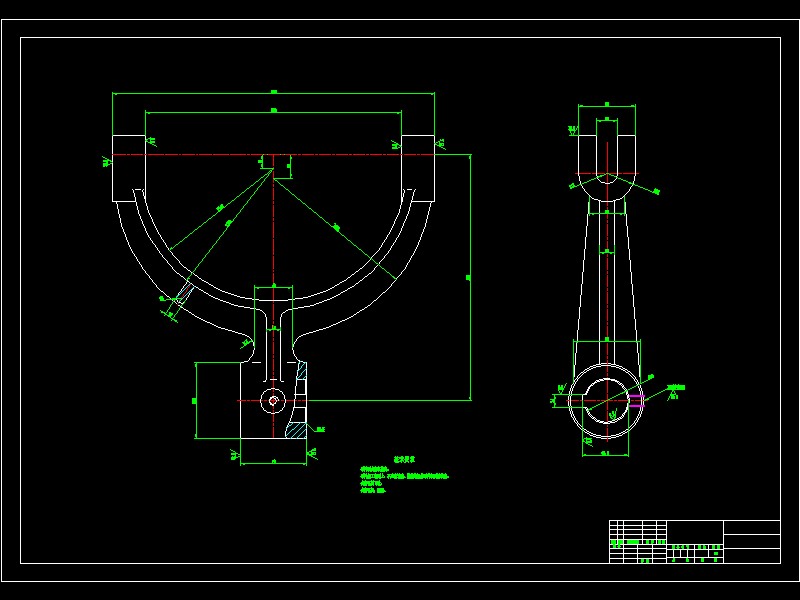Select the right fork prong rectangle
This screenshot has width=800, height=600.
click(x=418, y=168)
